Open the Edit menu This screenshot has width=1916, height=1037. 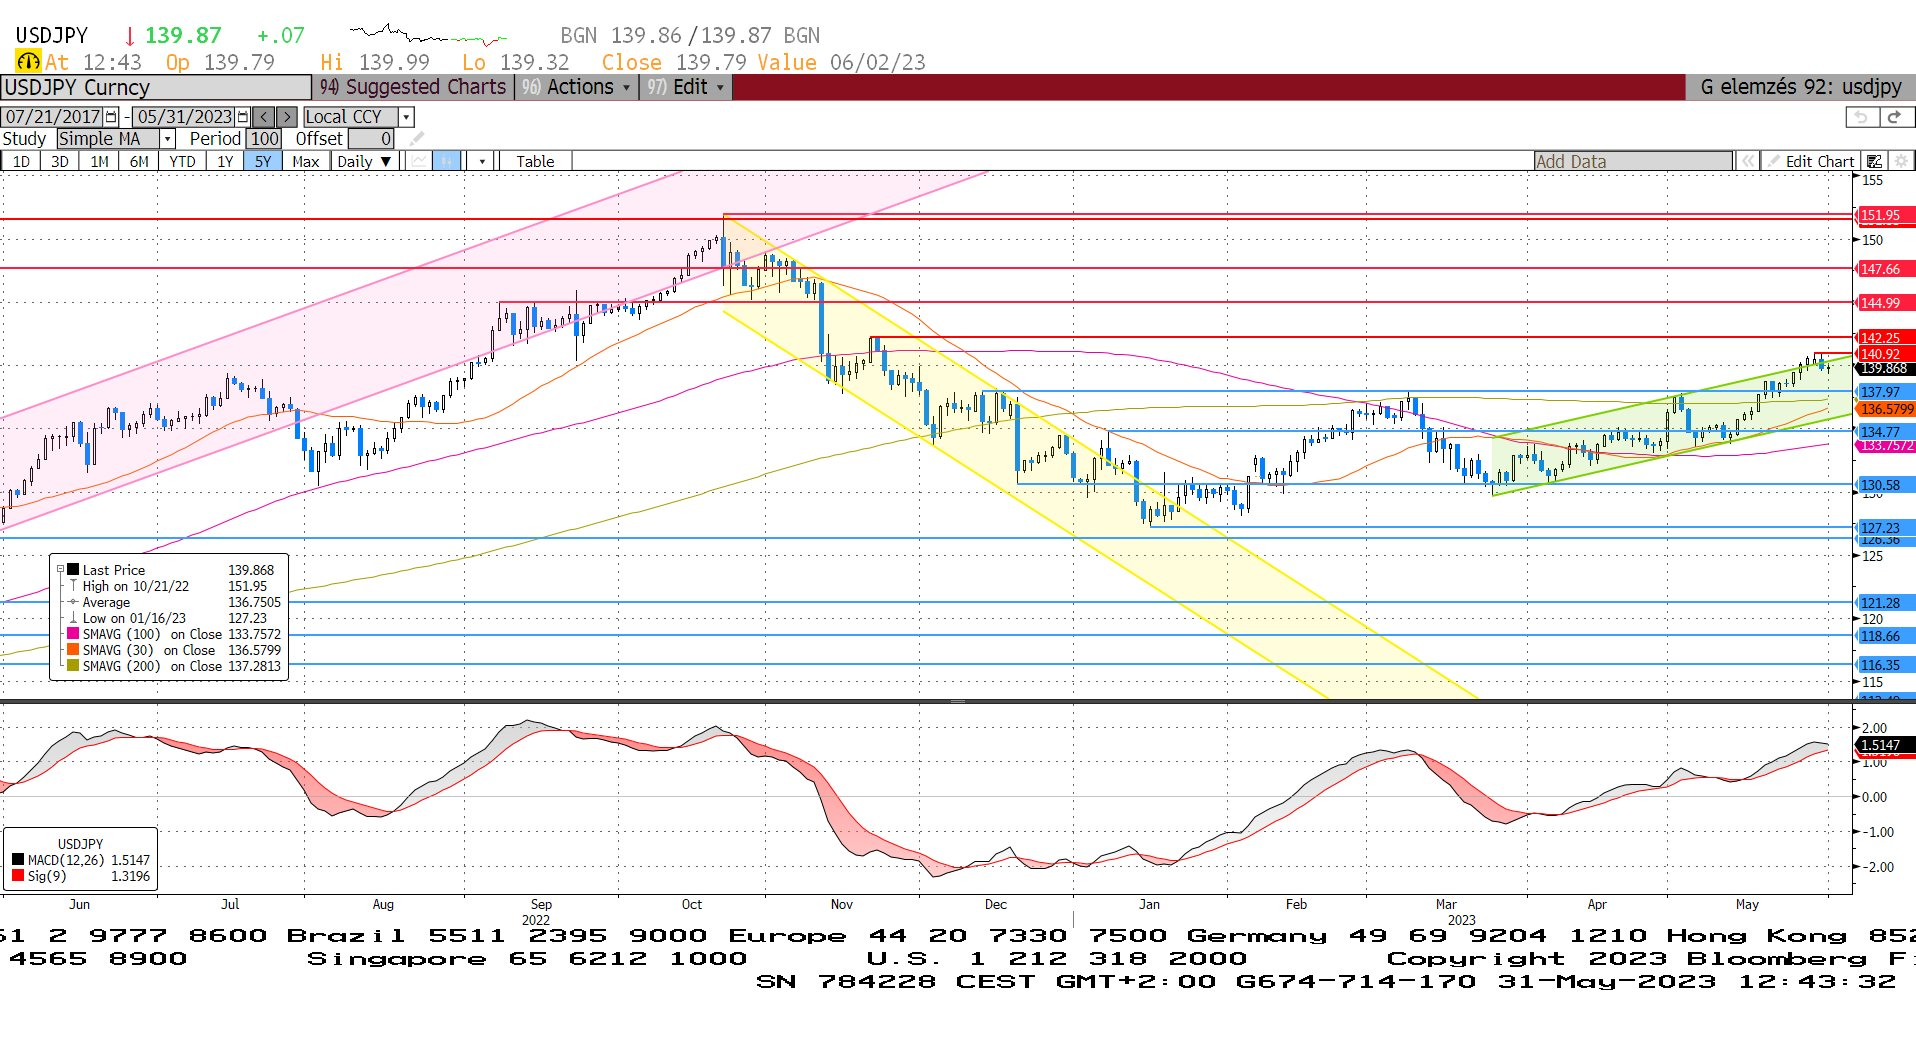[686, 87]
